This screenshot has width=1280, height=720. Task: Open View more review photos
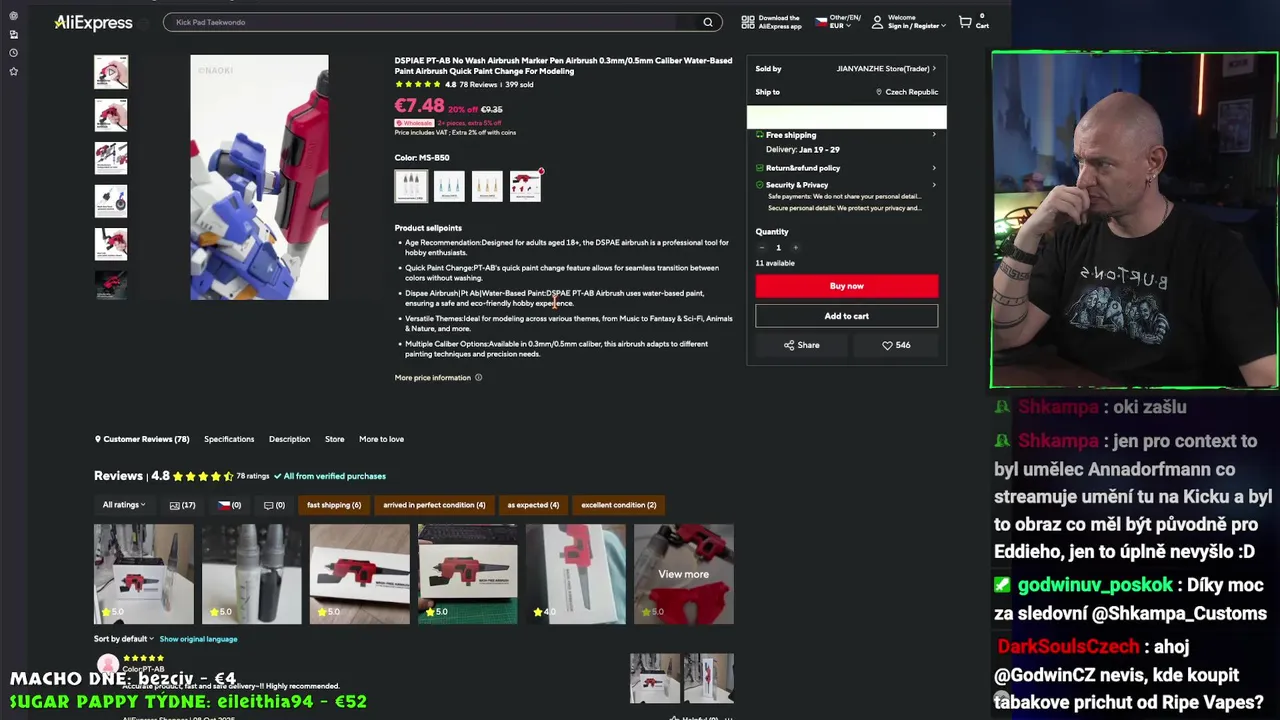point(684,574)
